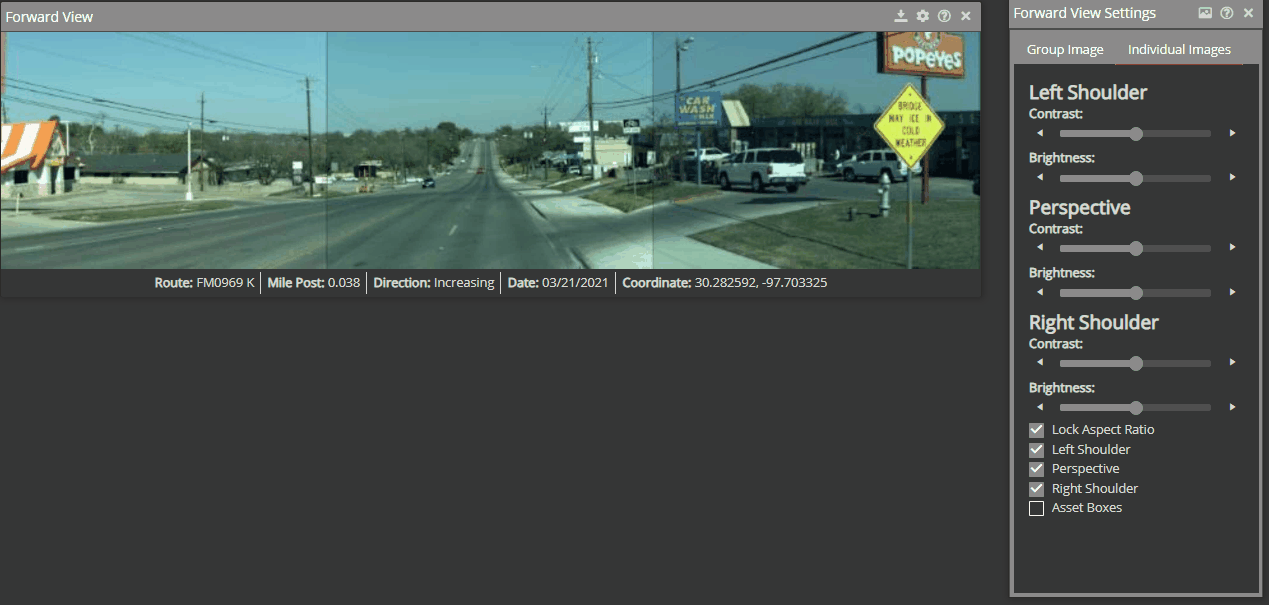Disable the Right Shoulder image checkbox
This screenshot has height=605, width=1269.
point(1036,489)
